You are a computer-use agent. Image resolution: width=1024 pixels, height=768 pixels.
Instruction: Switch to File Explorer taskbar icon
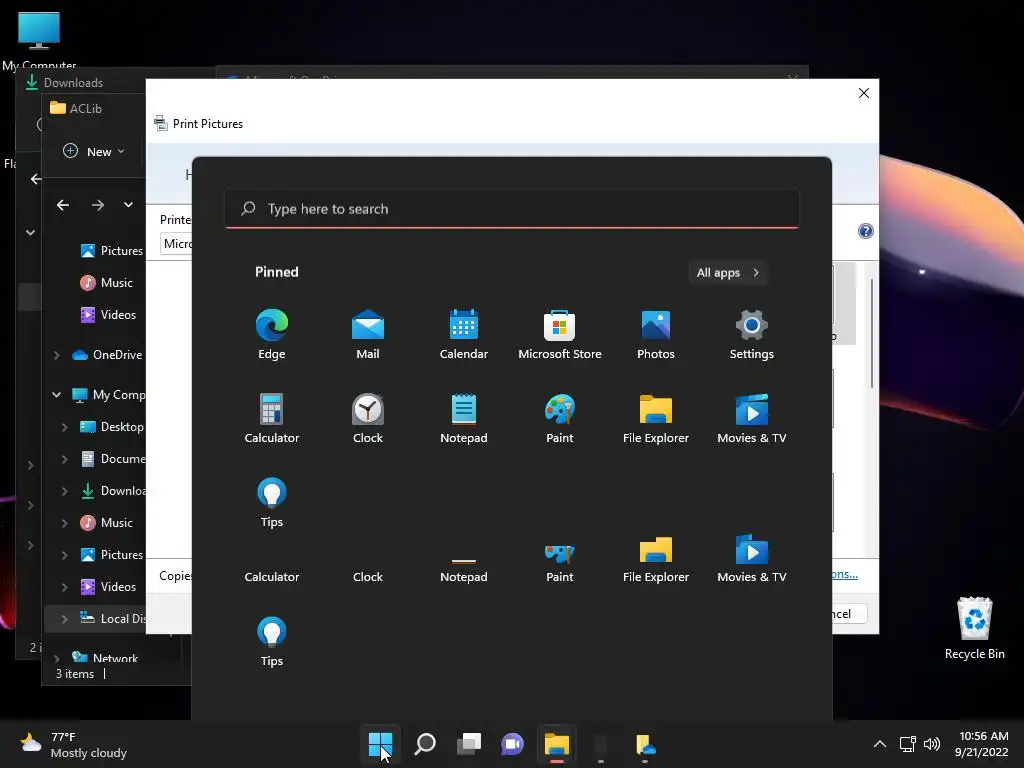click(556, 744)
